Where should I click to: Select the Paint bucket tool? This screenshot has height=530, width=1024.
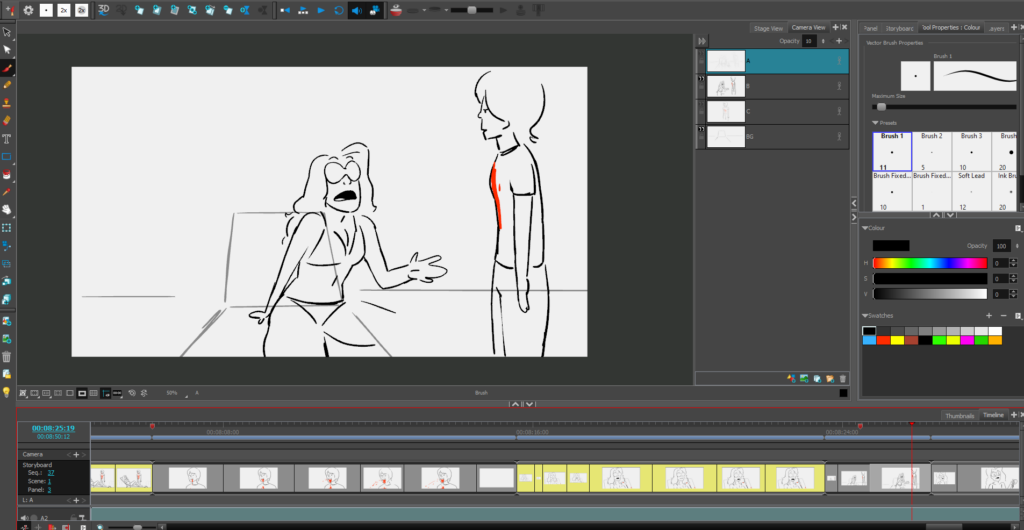(7, 174)
